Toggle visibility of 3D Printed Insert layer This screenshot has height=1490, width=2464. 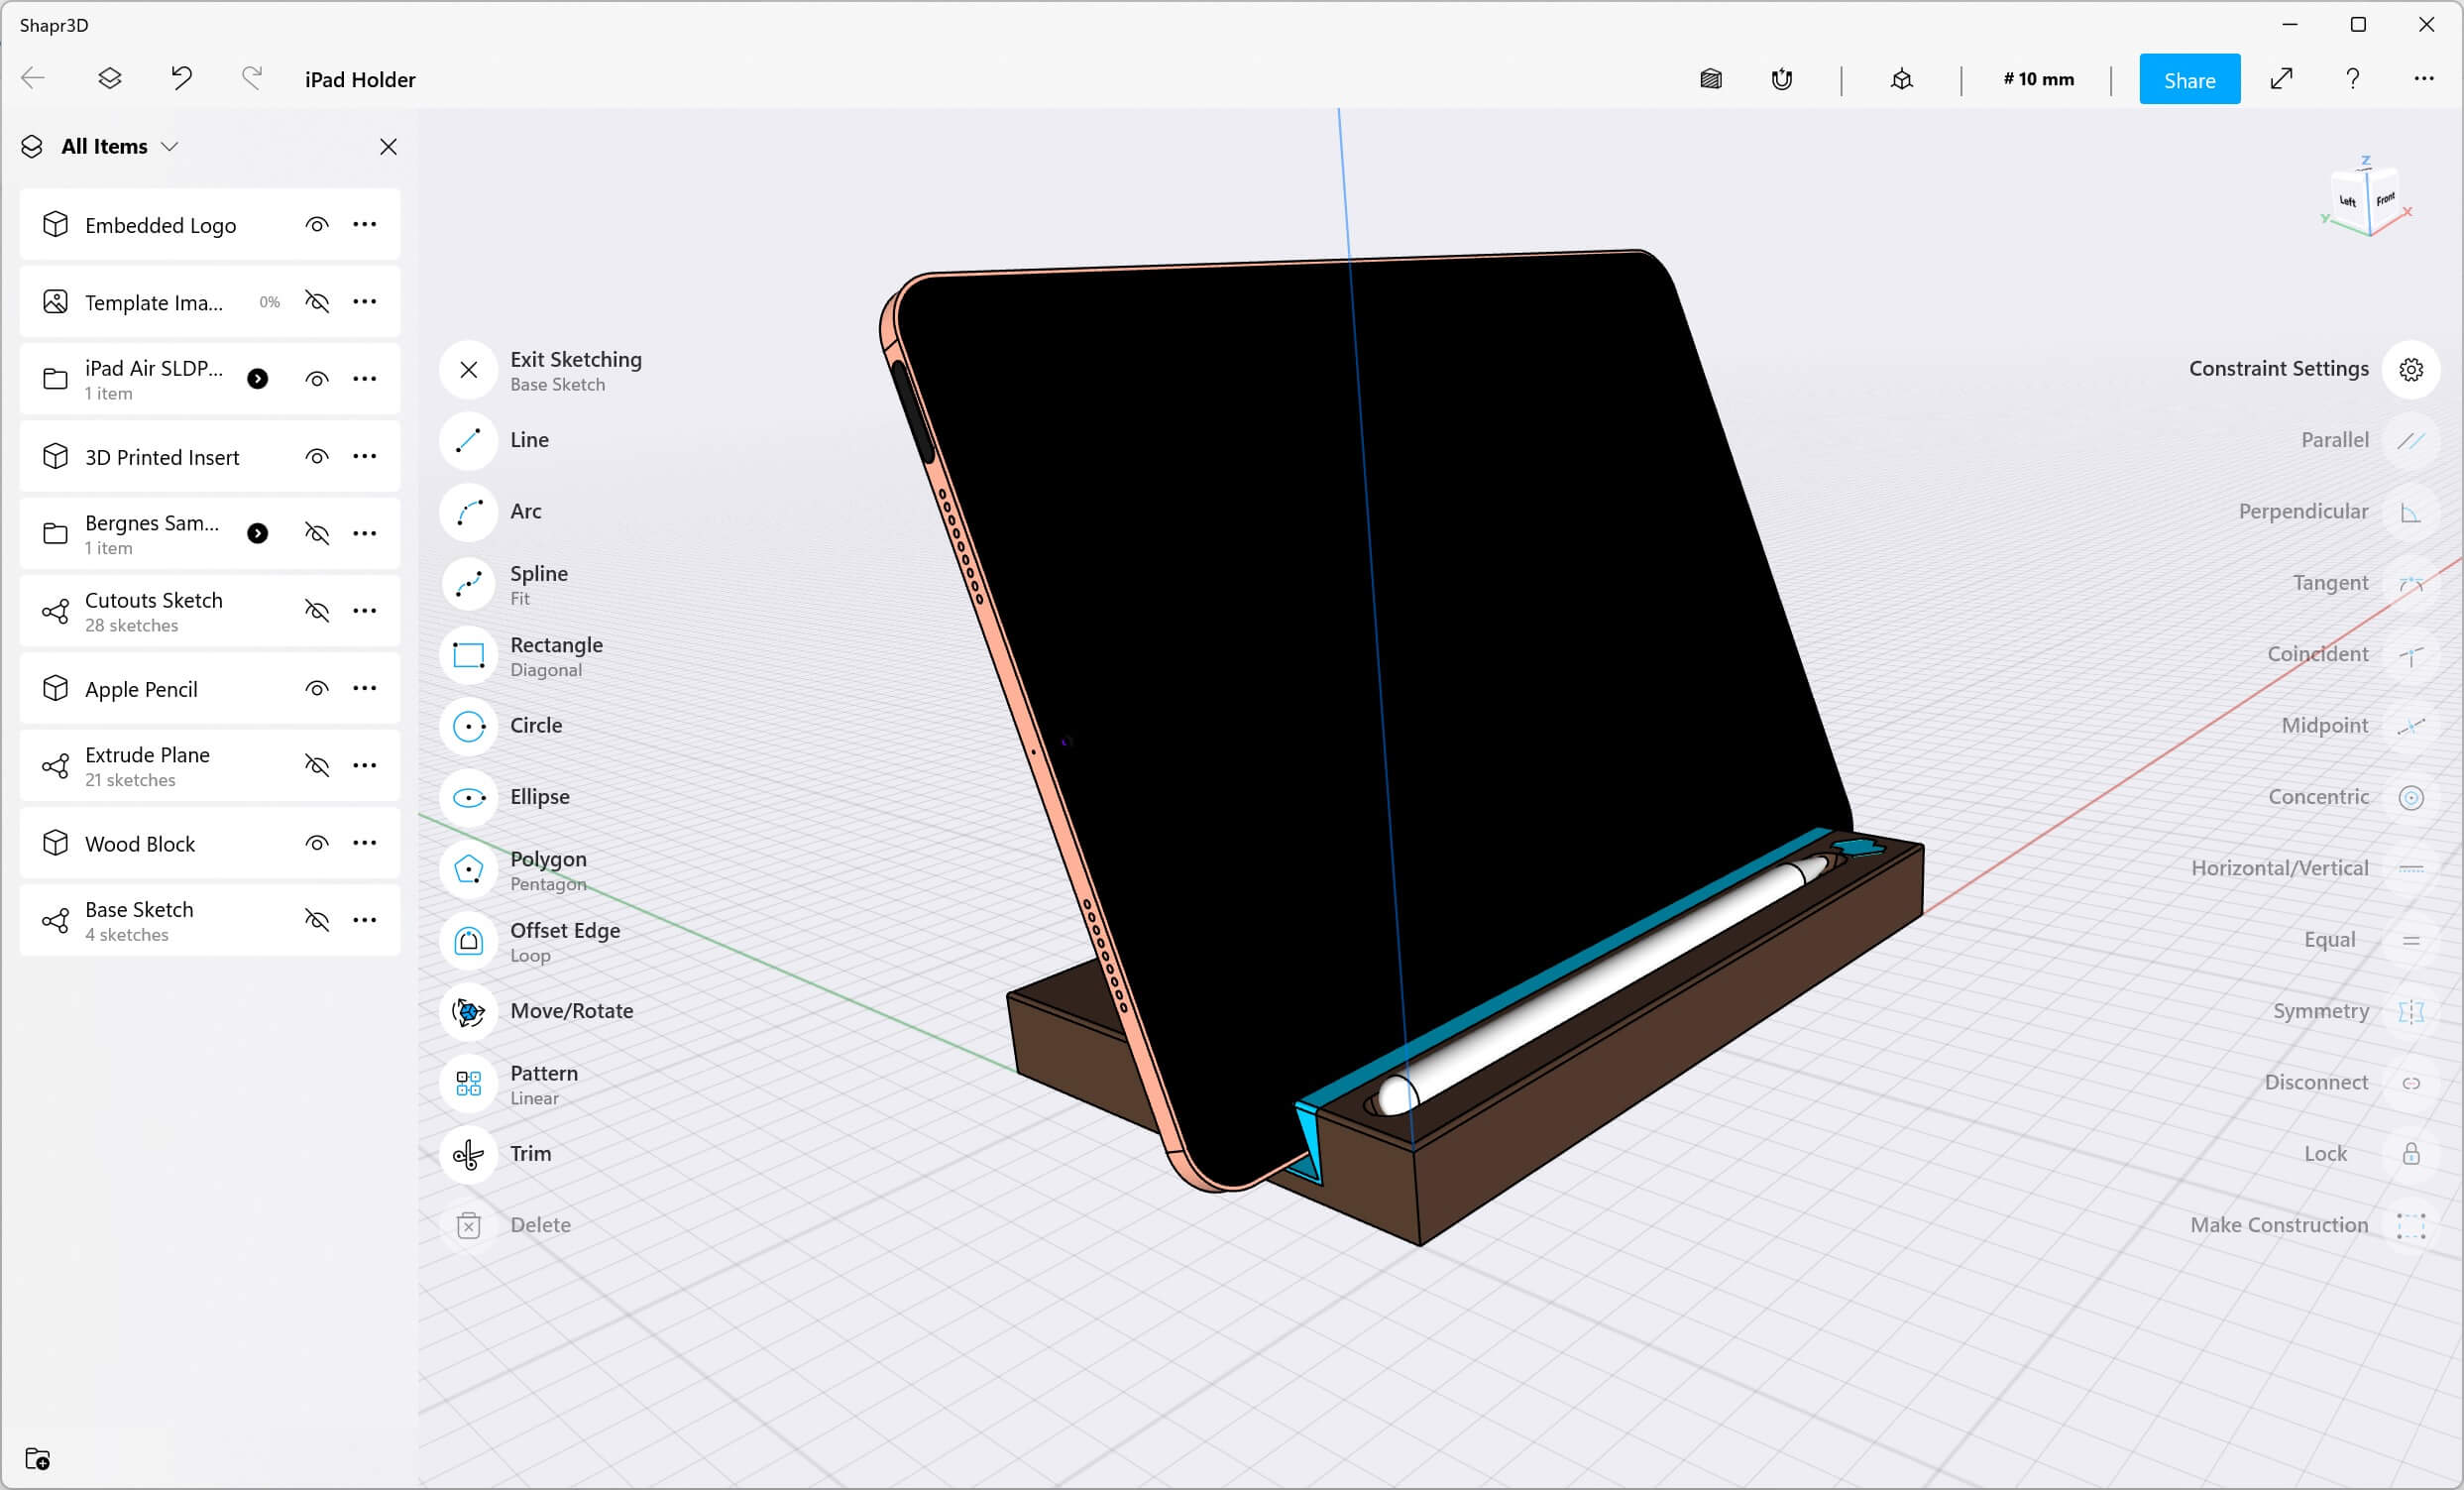coord(318,456)
